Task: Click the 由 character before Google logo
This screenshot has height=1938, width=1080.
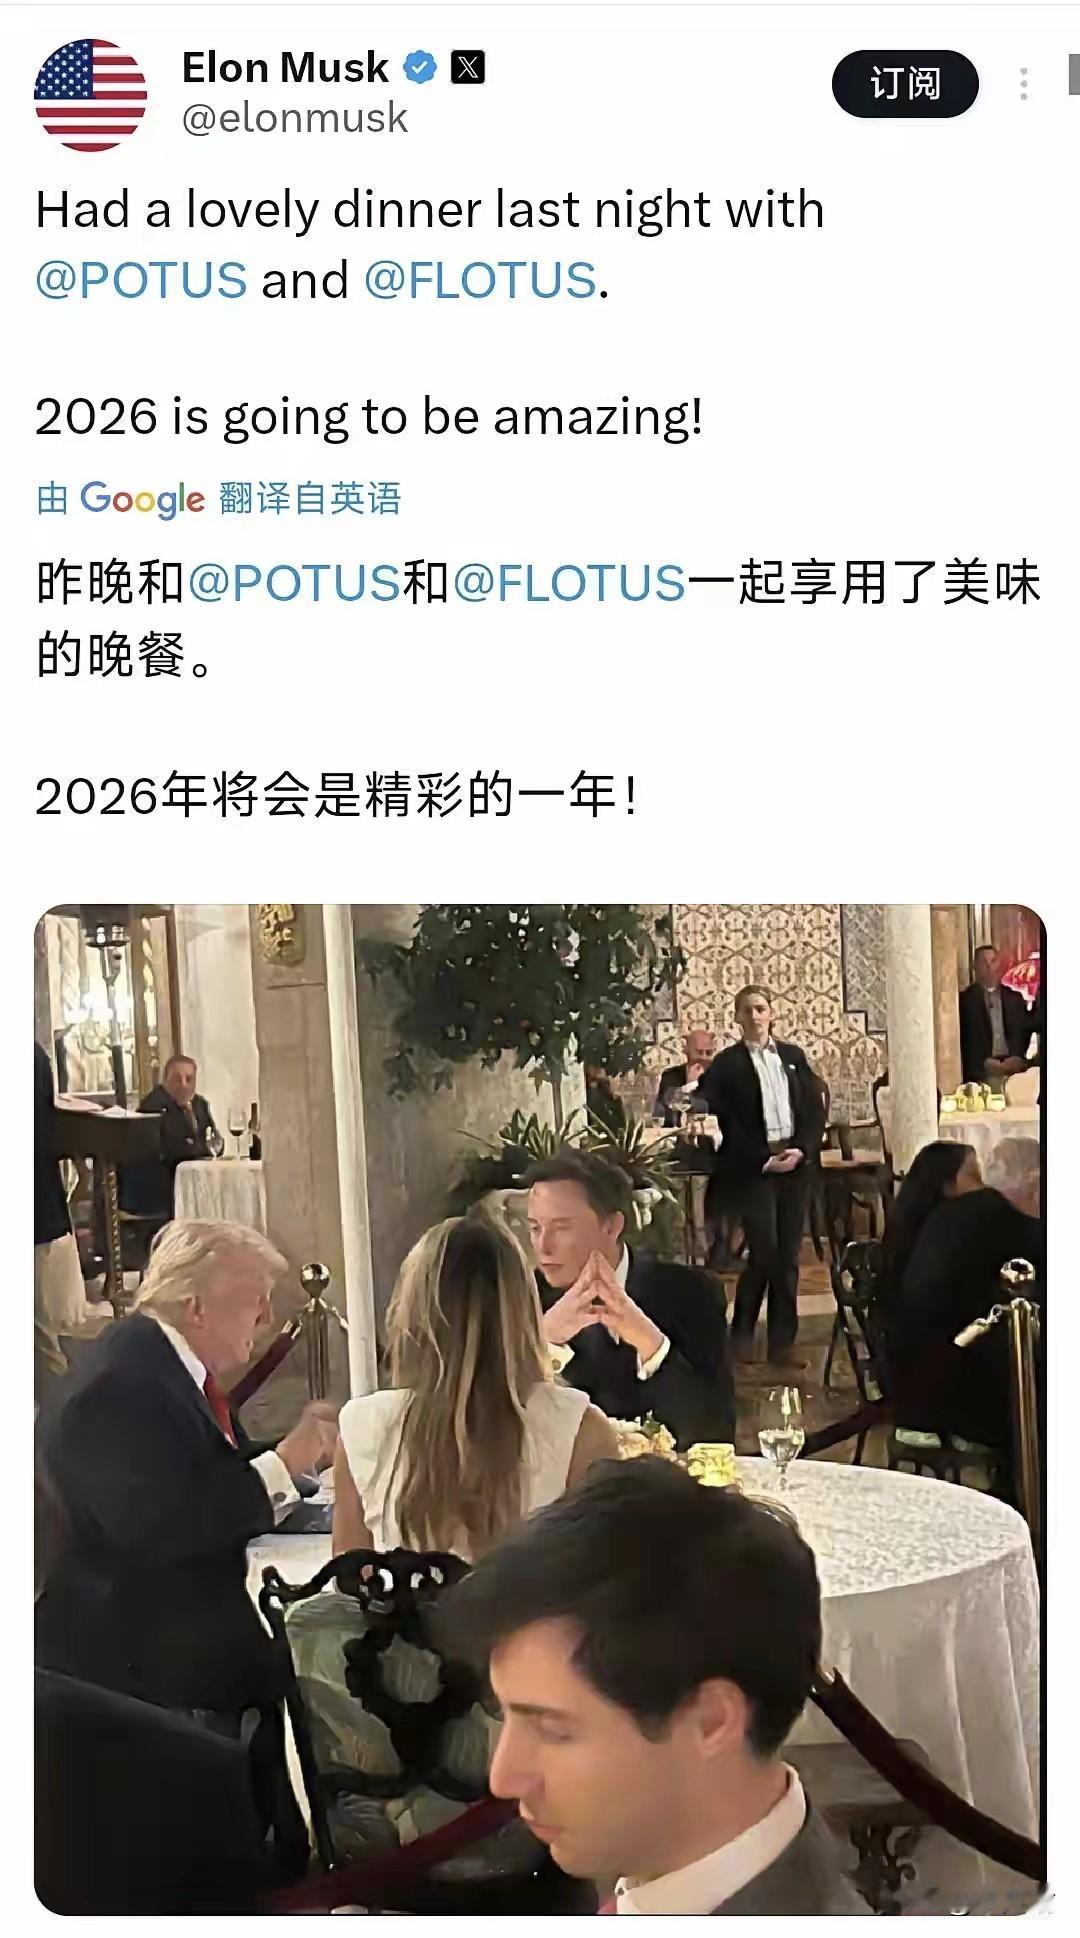Action: click(x=52, y=498)
